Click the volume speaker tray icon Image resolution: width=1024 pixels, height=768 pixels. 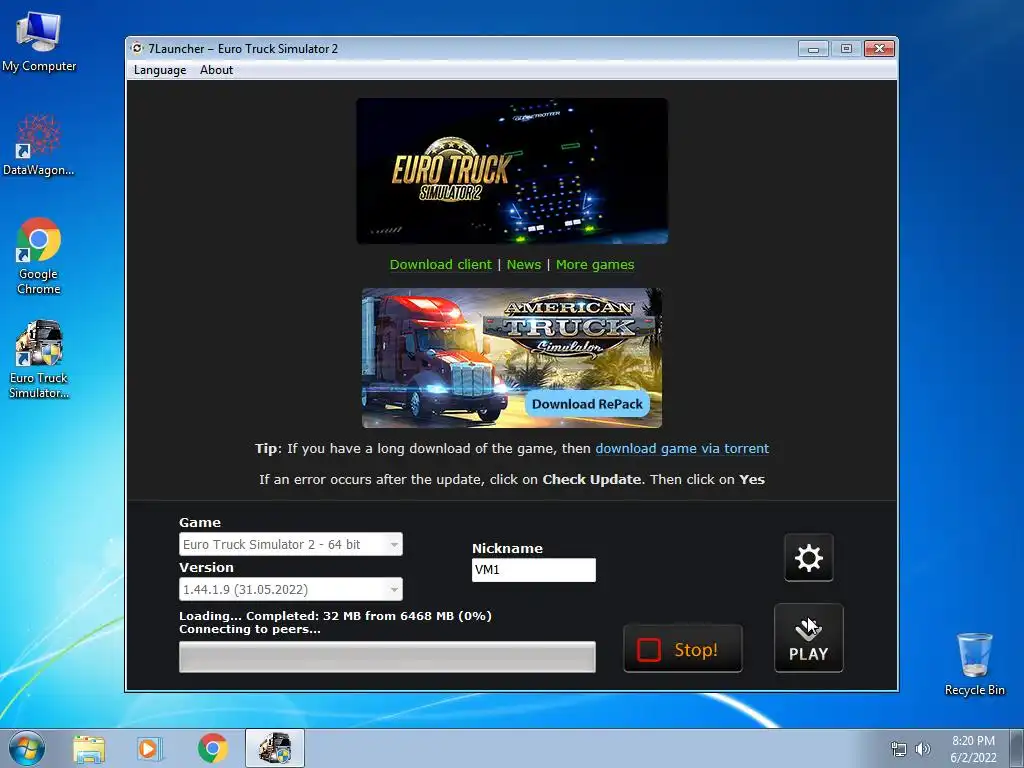(x=922, y=749)
